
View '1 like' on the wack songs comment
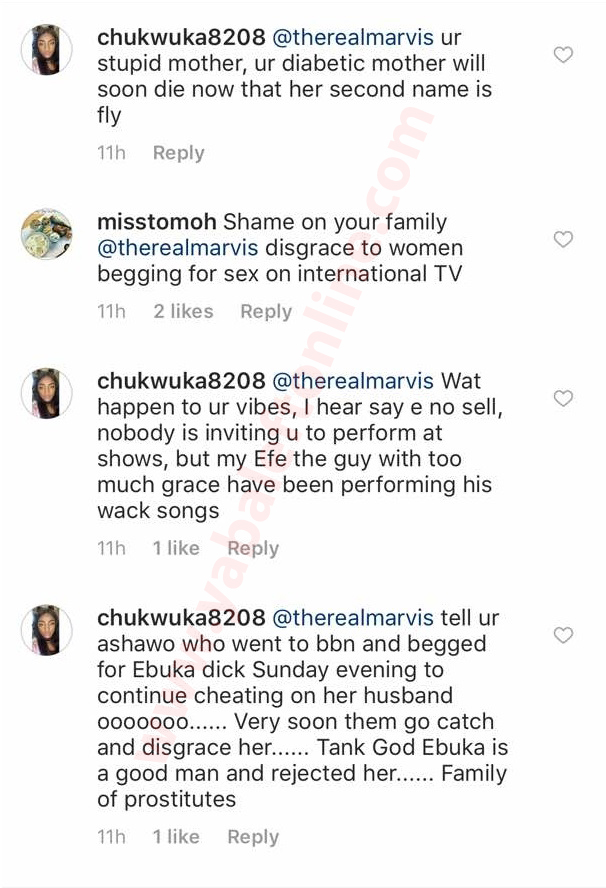pos(176,548)
